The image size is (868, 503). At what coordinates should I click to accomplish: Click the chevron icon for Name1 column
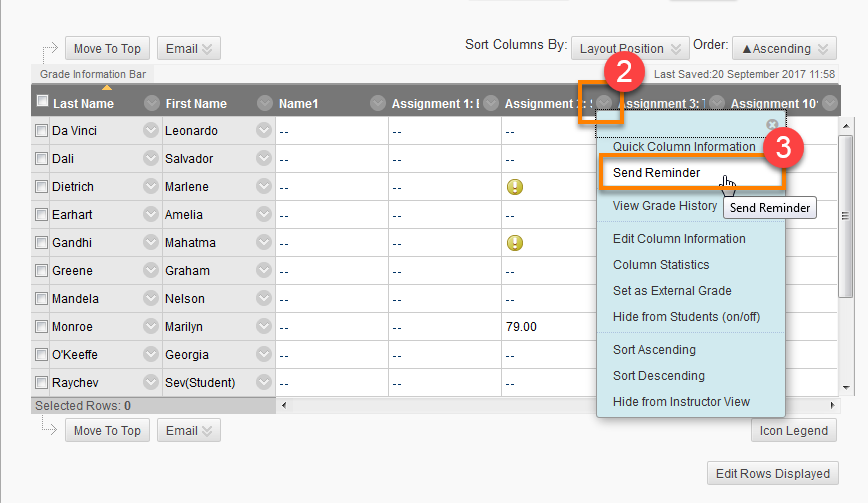pos(377,103)
